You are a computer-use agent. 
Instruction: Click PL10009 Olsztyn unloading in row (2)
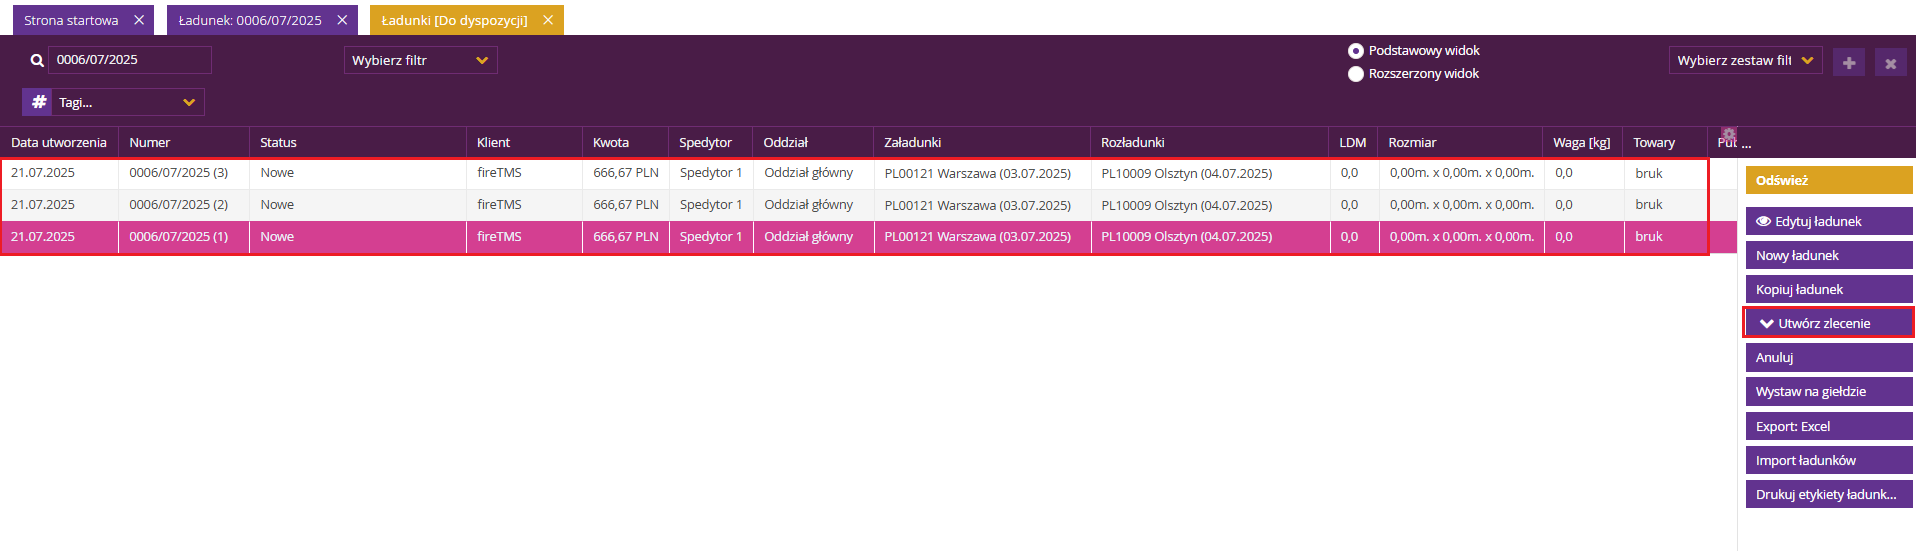pos(1187,205)
